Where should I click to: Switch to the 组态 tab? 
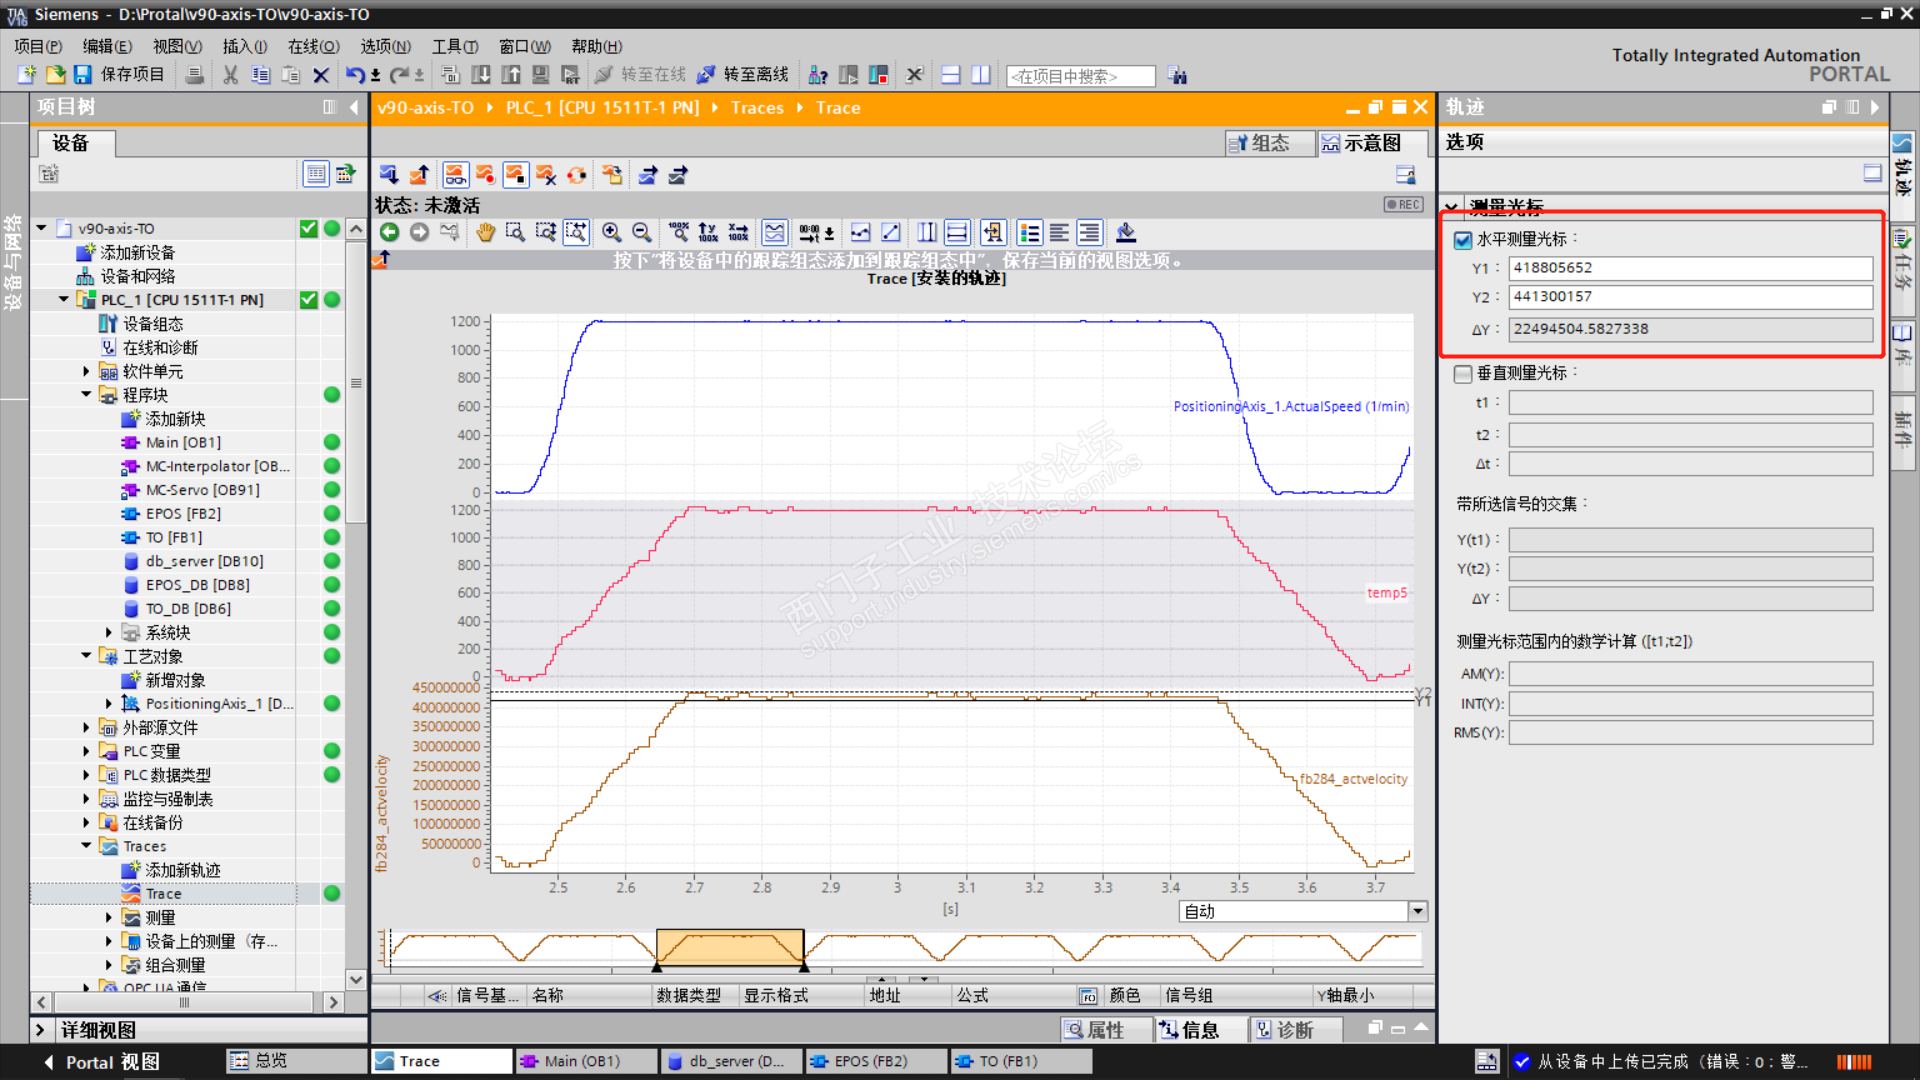[x=1260, y=143]
